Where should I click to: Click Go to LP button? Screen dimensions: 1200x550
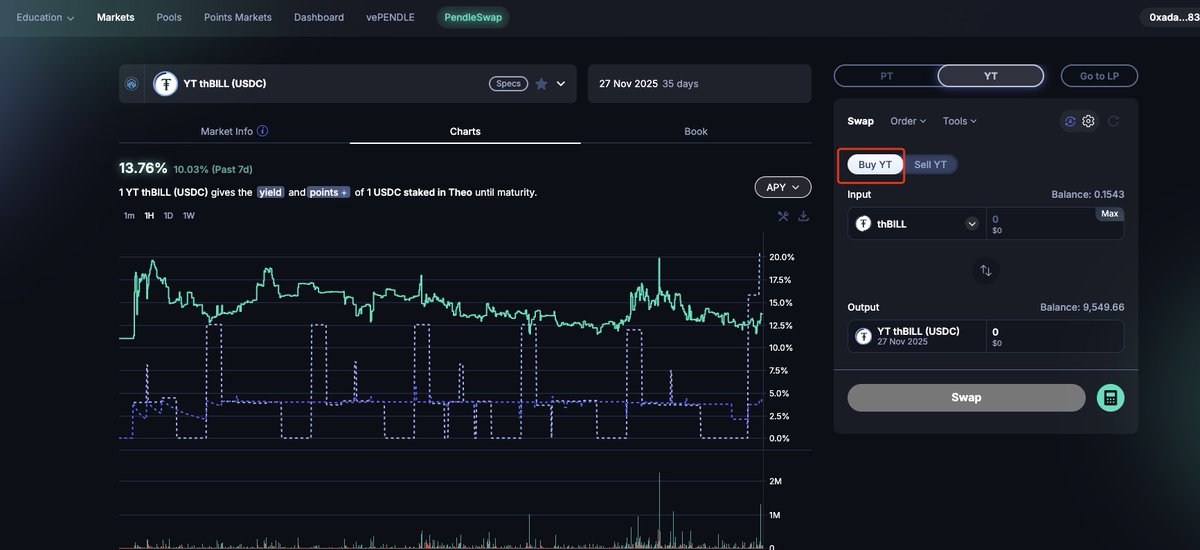pos(1099,76)
